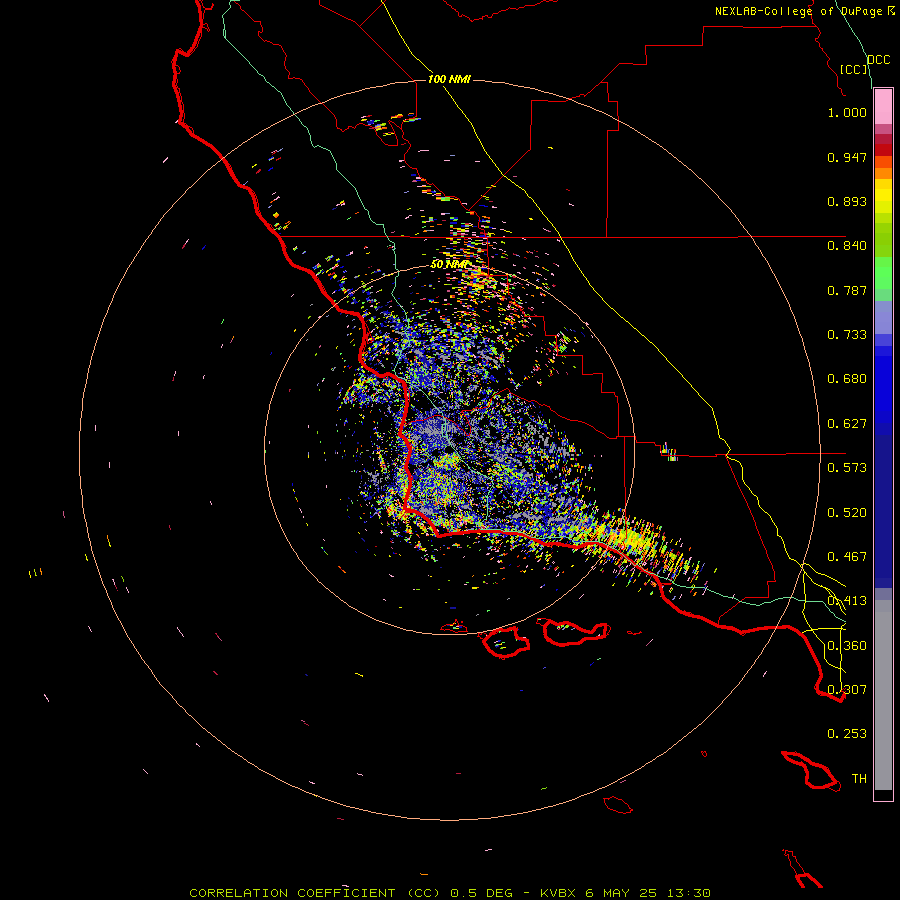Pick the gray segment of the color bar
900x900 pixels.
pos(883,695)
